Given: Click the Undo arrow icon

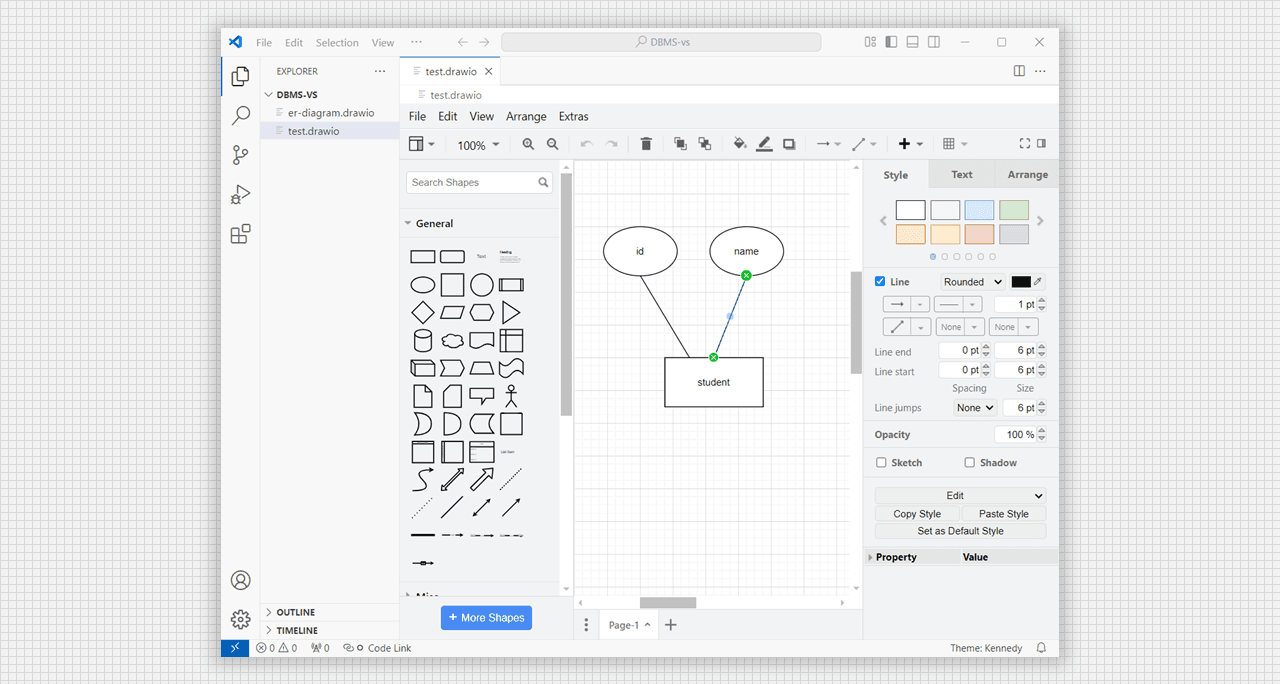Looking at the screenshot, I should pos(586,144).
